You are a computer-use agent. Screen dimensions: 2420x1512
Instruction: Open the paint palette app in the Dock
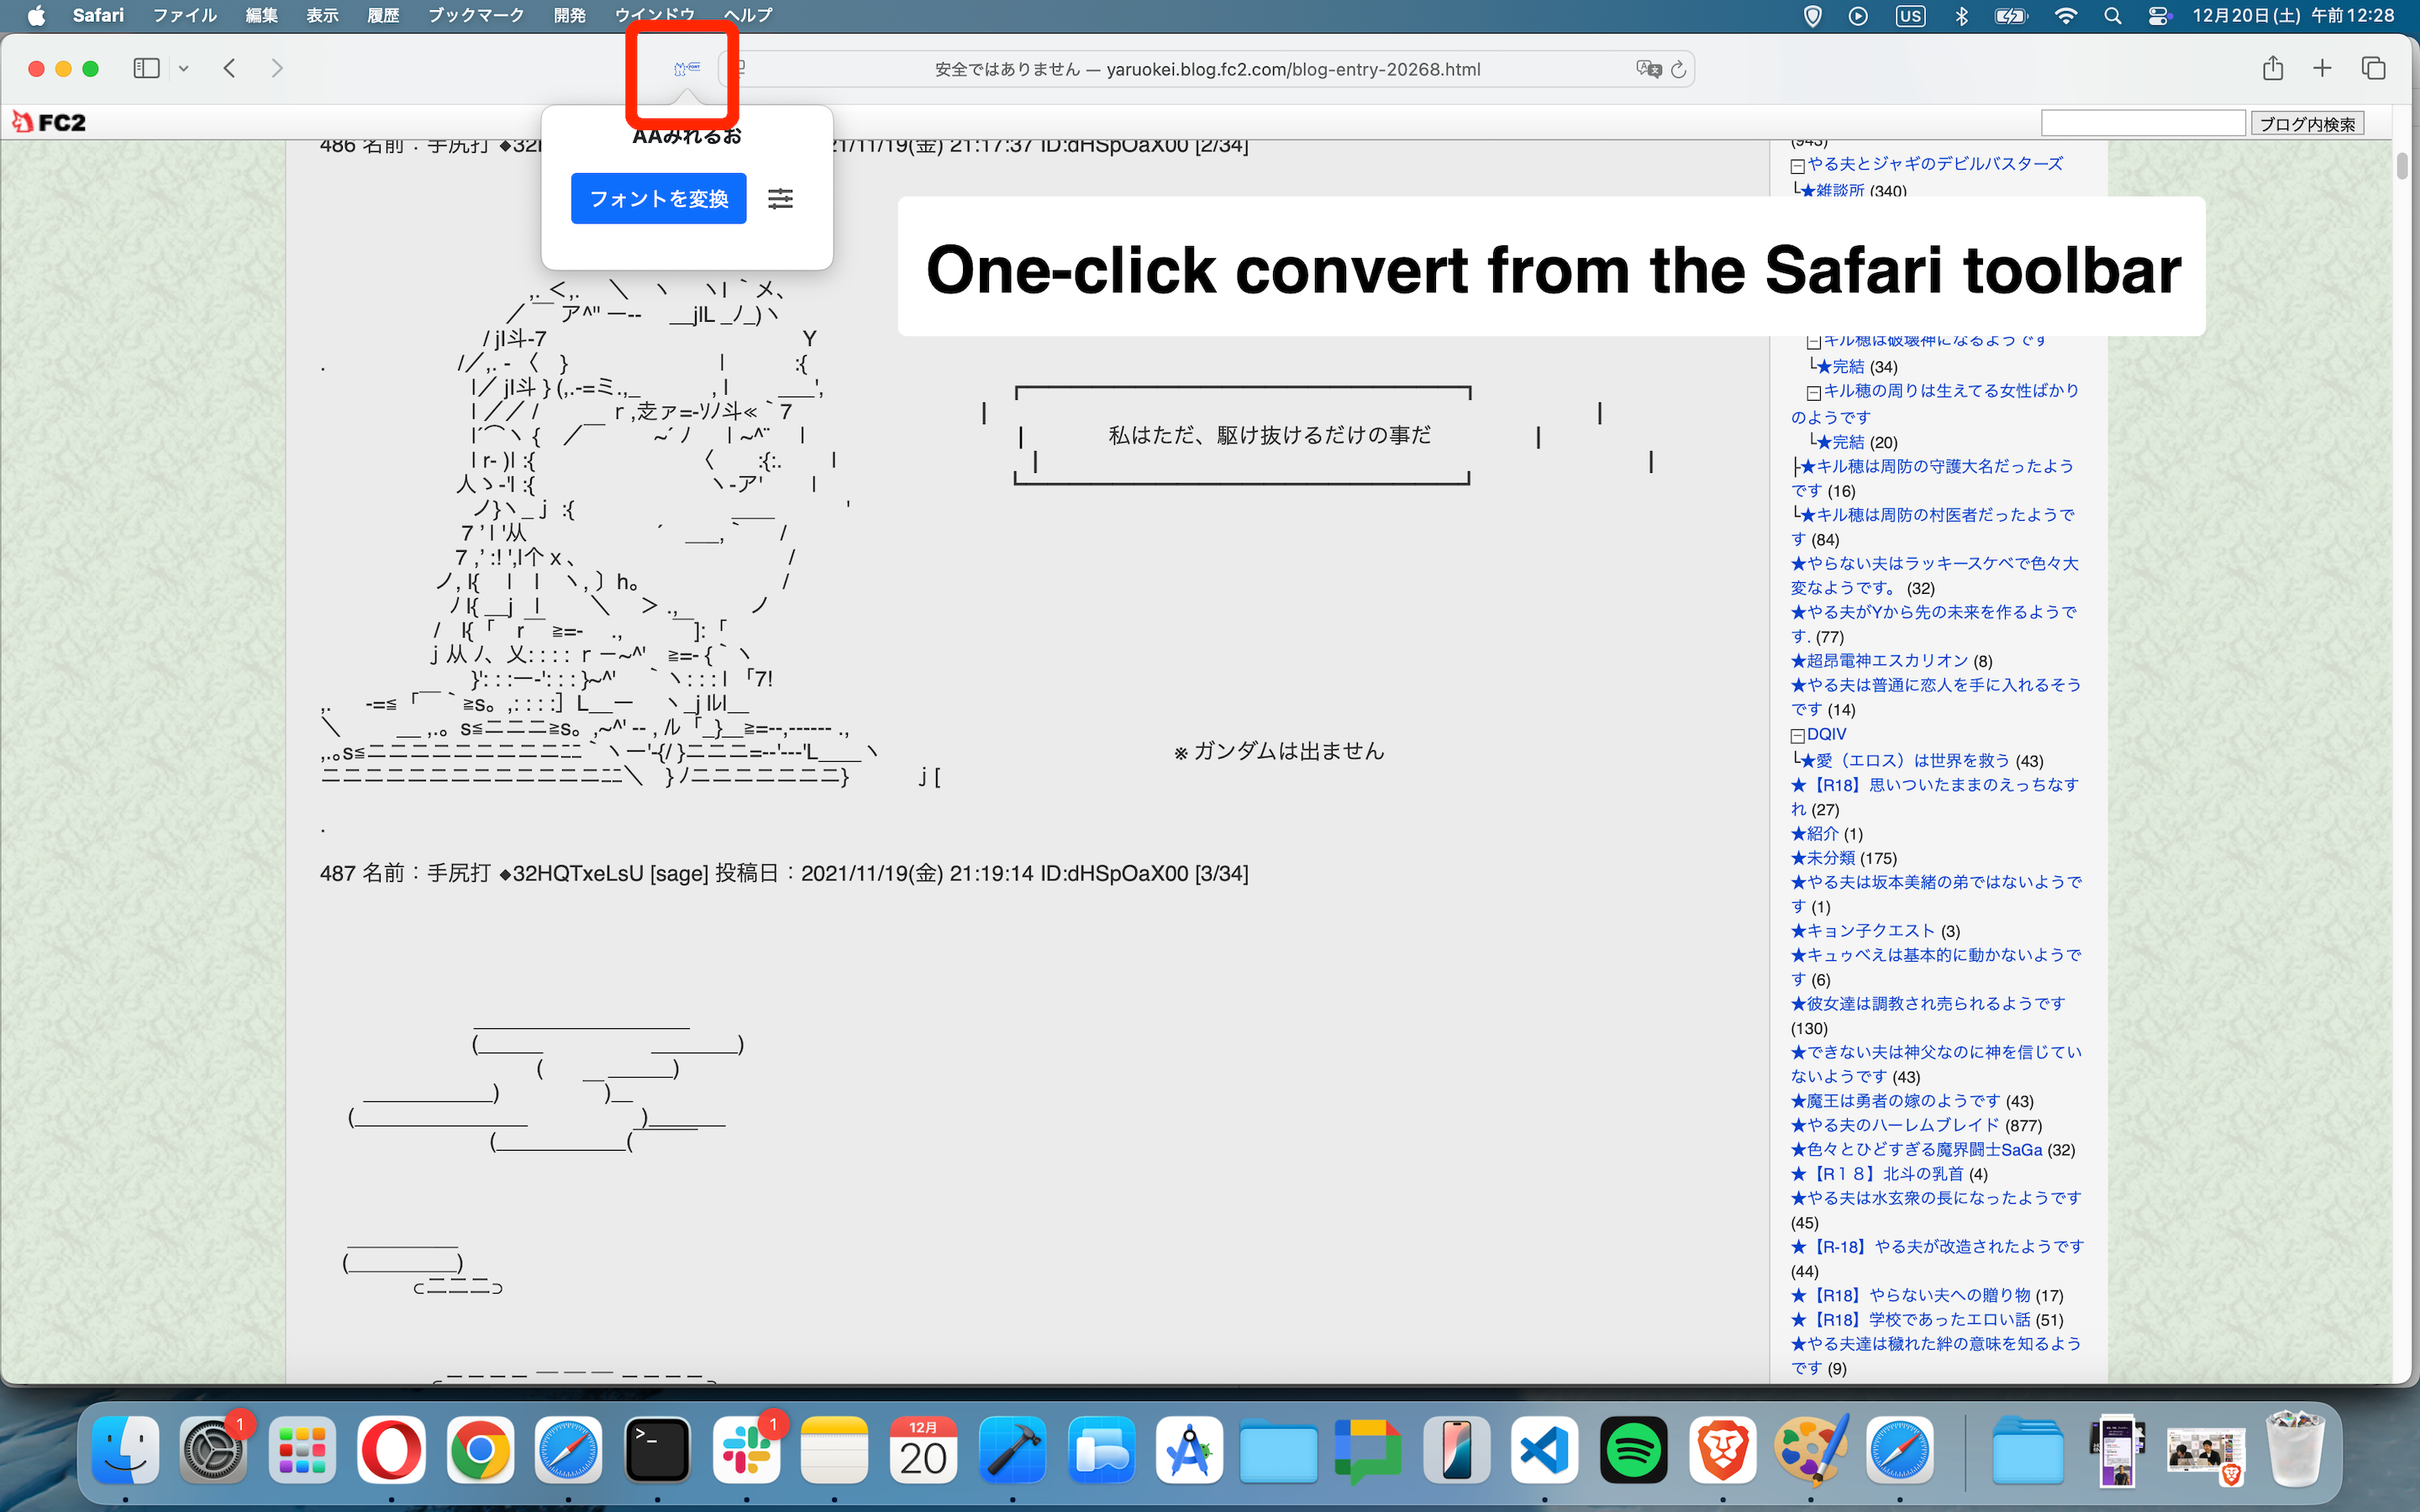click(1810, 1449)
